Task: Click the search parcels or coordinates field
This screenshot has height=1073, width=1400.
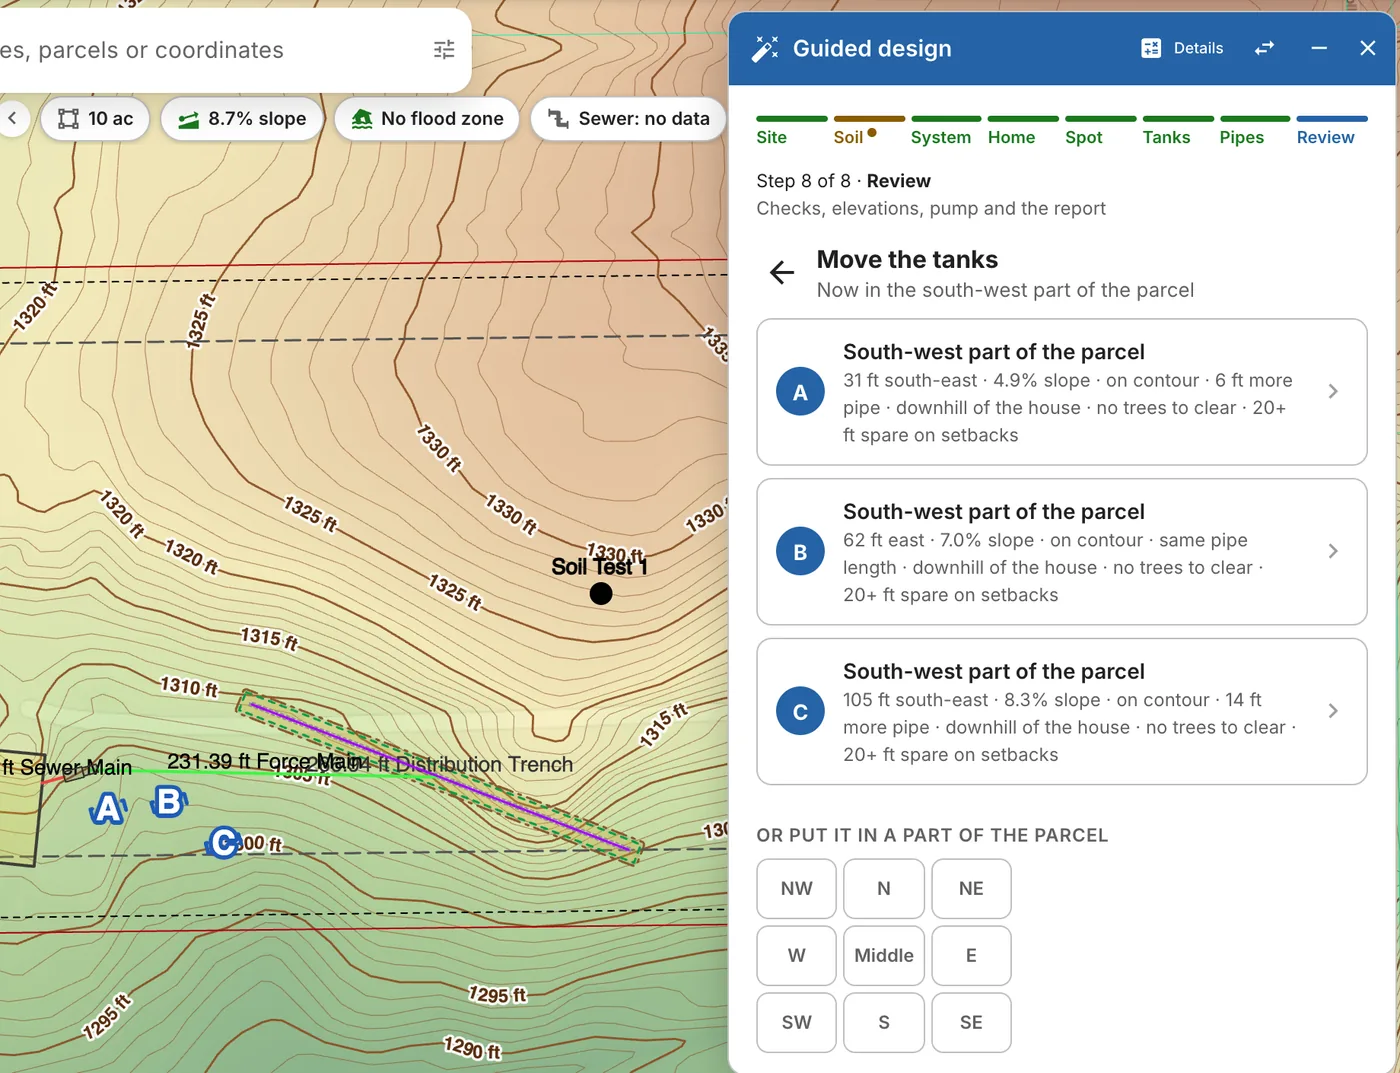Action: point(210,50)
